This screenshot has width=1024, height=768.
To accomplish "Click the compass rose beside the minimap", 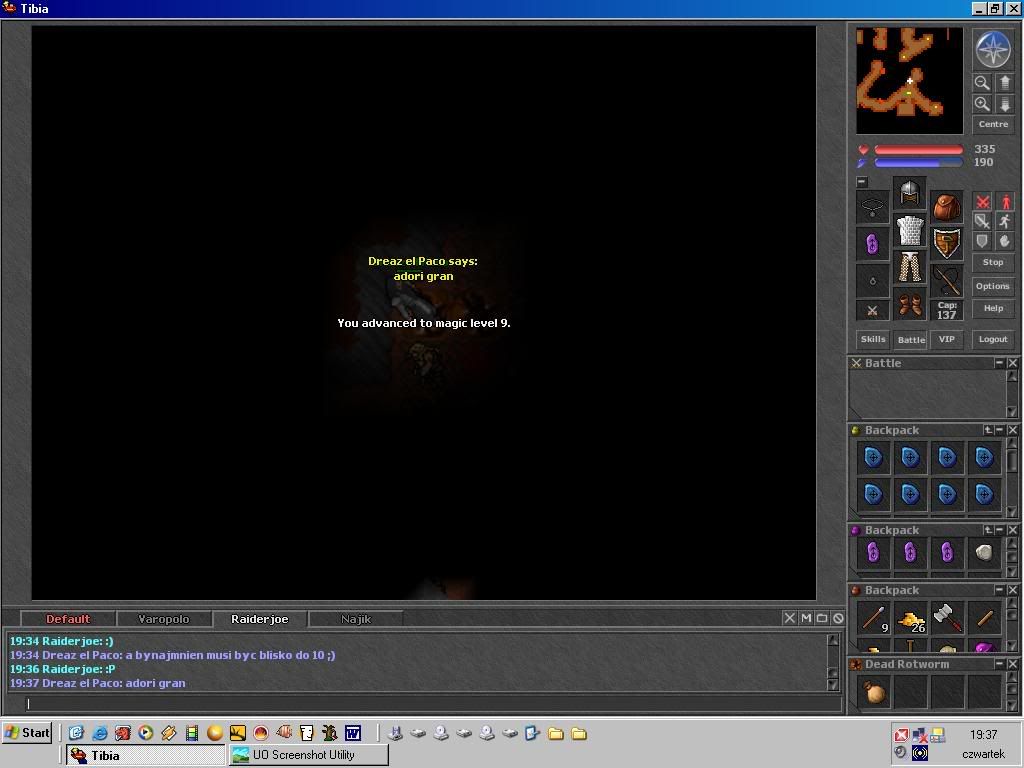I will click(993, 49).
